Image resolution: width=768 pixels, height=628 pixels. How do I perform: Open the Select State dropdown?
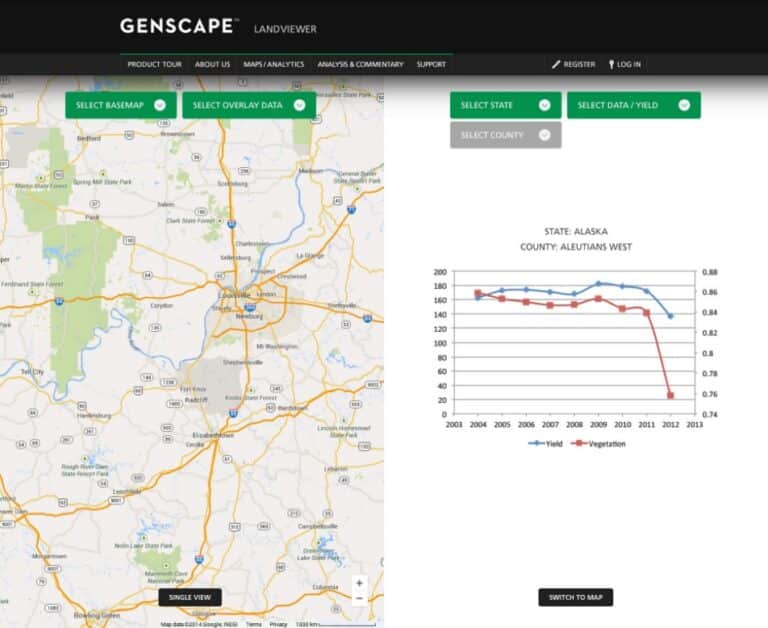coord(505,105)
